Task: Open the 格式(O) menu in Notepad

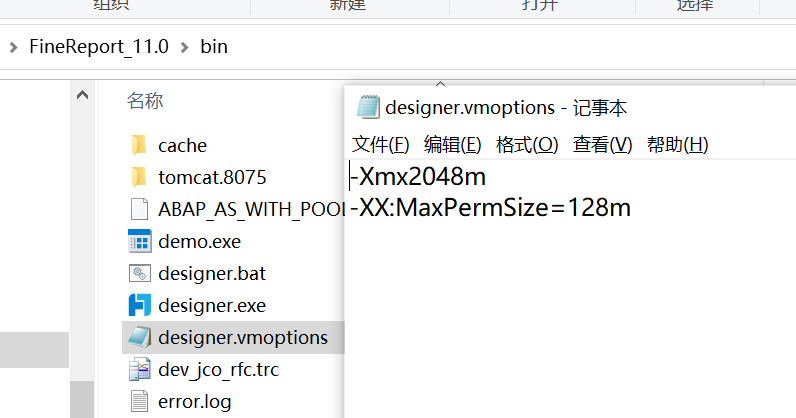Action: tap(527, 145)
